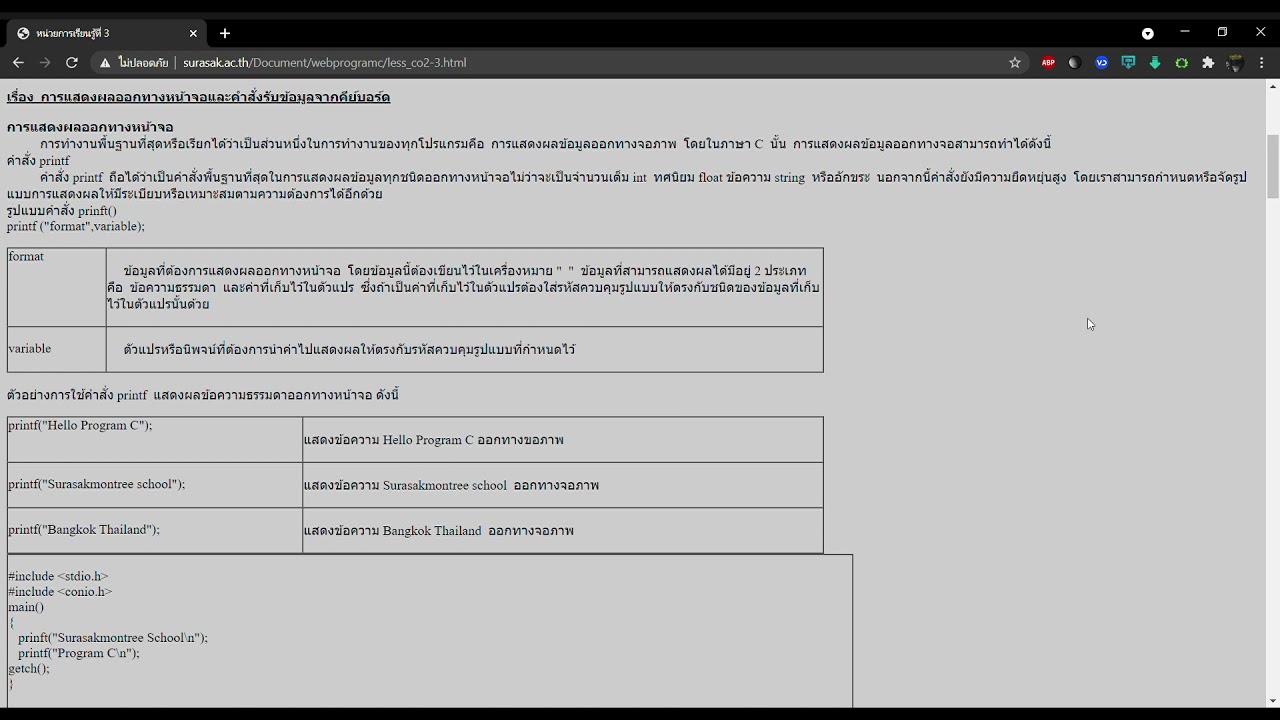Go back to the previous page

pos(18,62)
